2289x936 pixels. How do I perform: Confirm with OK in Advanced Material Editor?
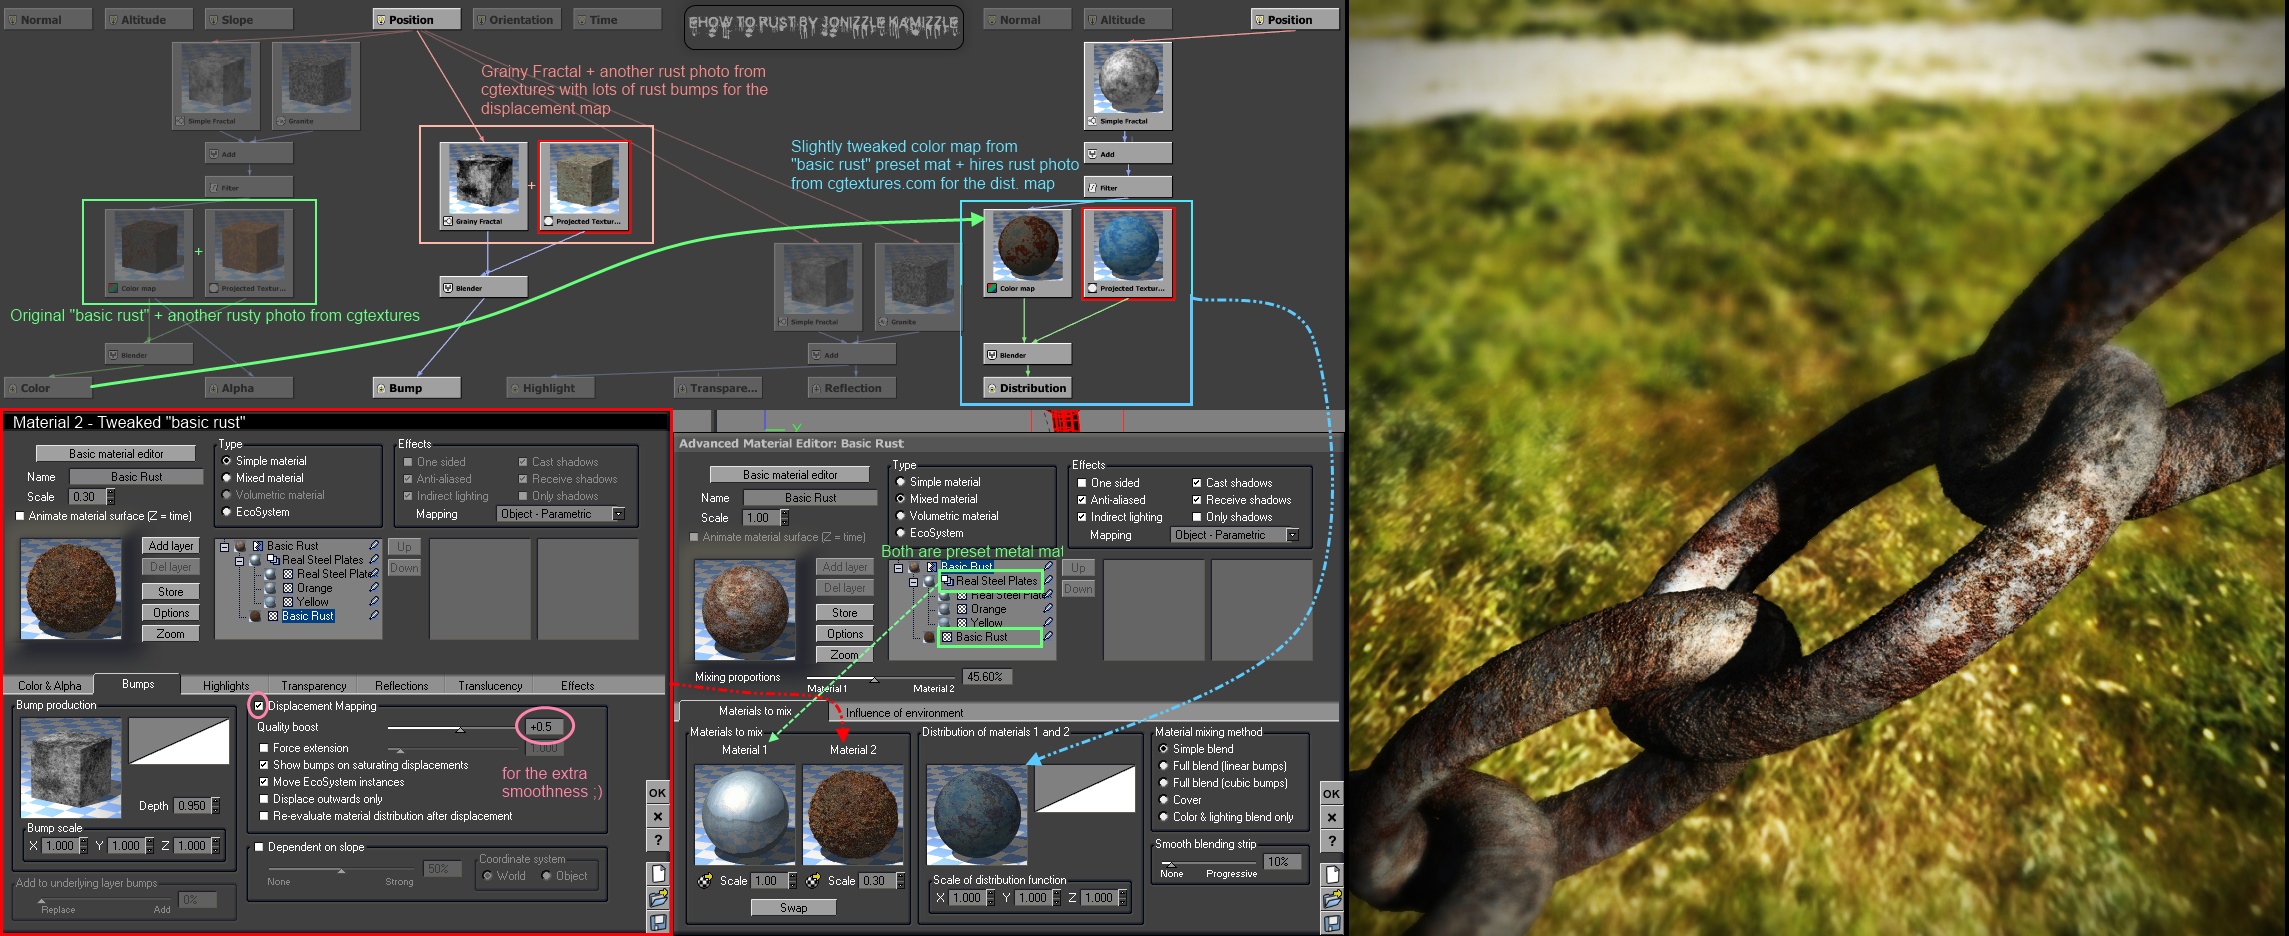coord(1331,794)
